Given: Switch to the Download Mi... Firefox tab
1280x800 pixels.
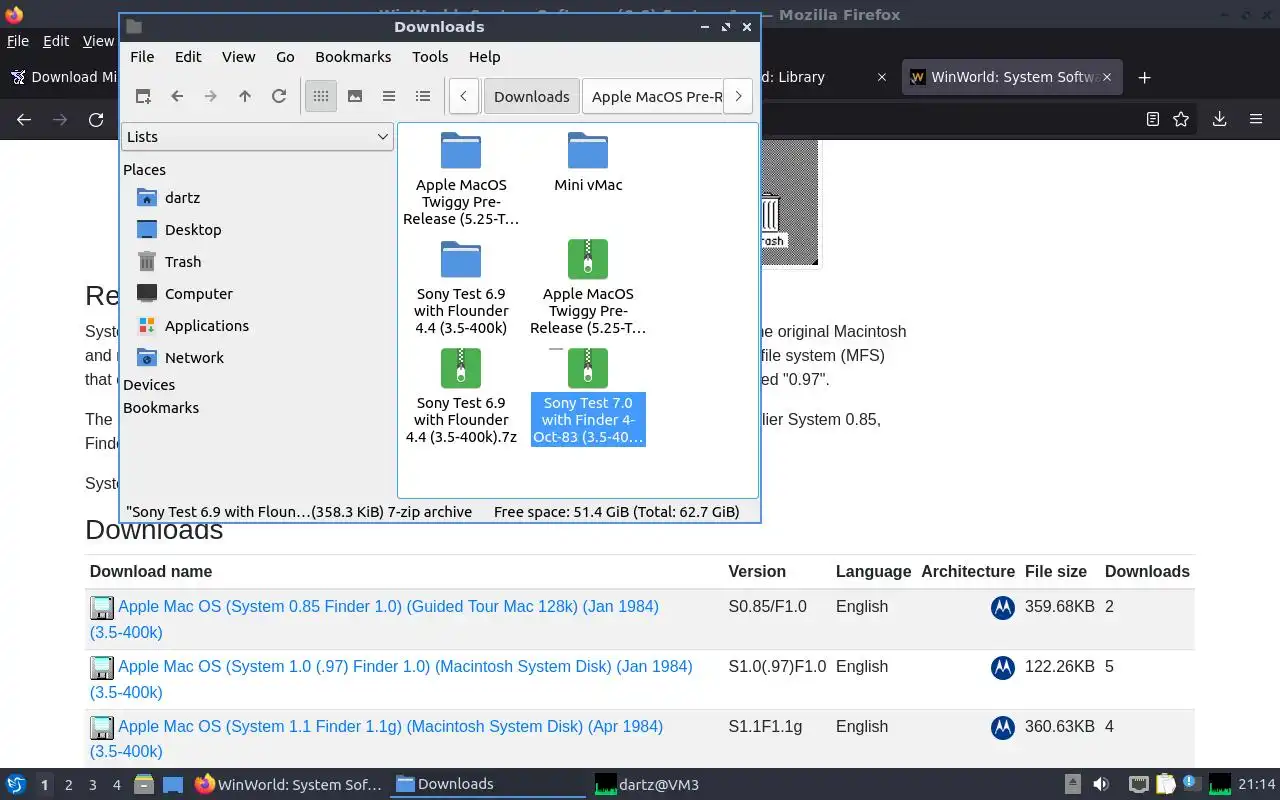Looking at the screenshot, I should point(64,77).
